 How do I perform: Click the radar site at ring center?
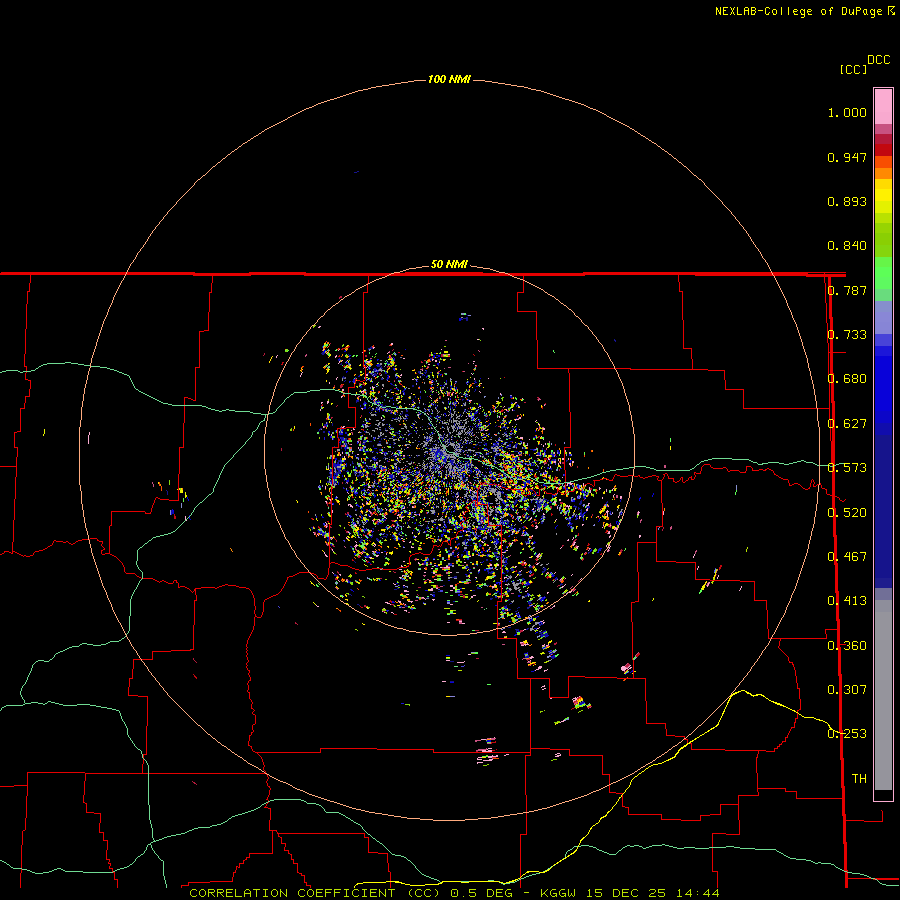pos(449,449)
